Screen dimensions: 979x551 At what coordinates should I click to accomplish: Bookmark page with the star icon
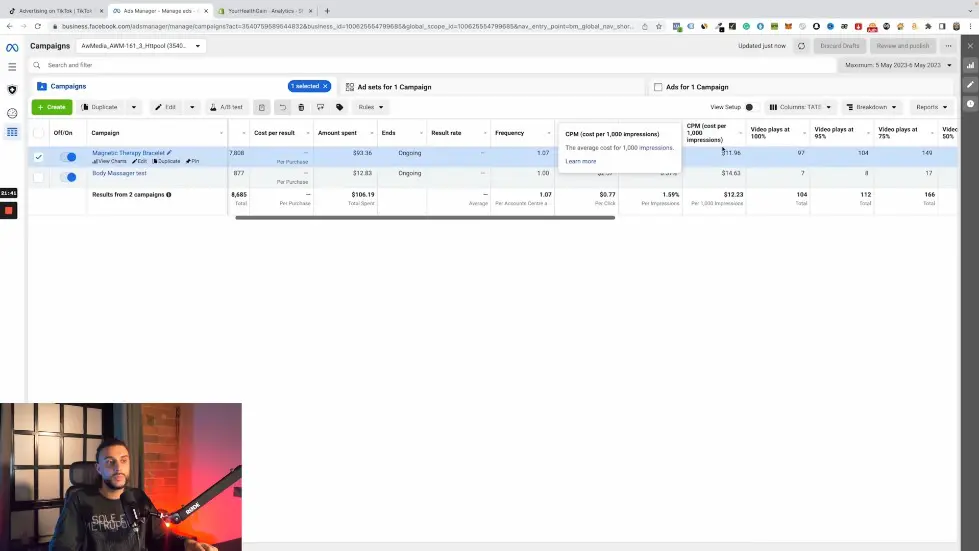pyautogui.click(x=659, y=27)
